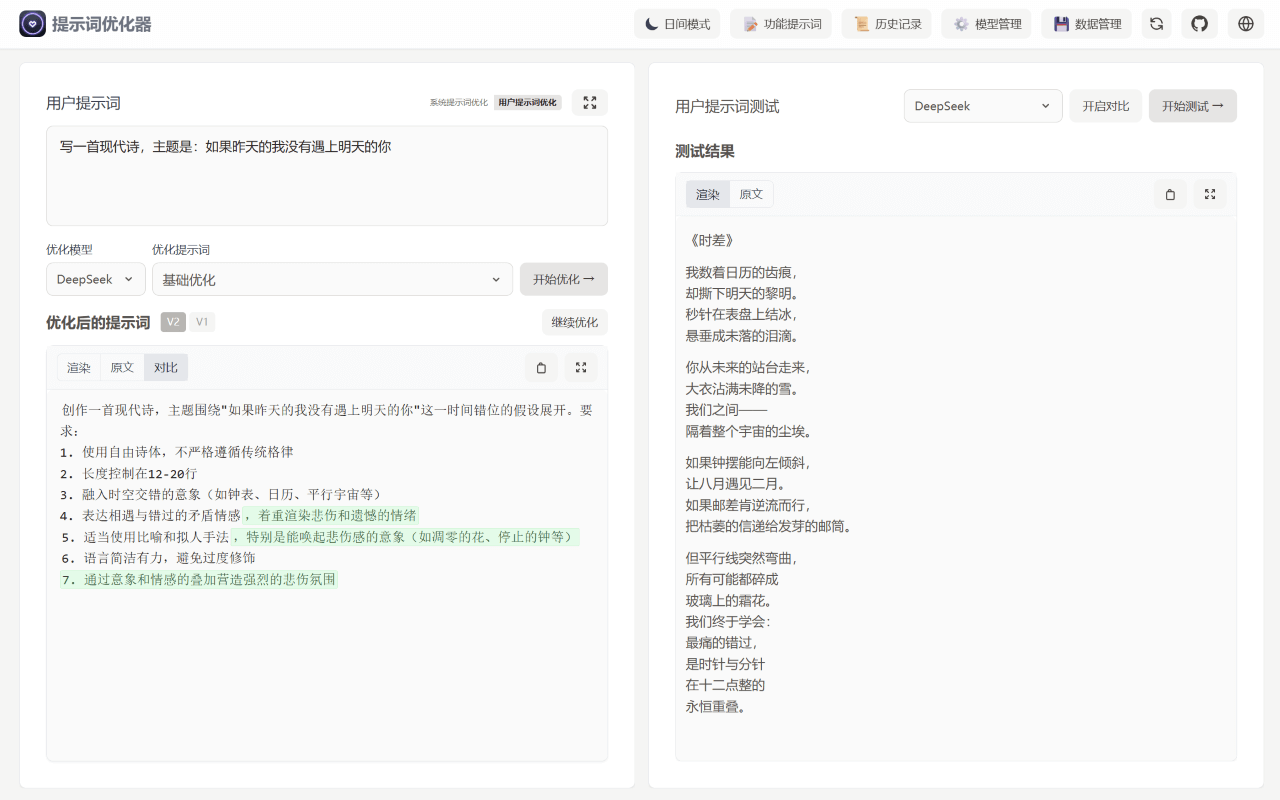
Task: Expand test result to fullscreen with arrows icon
Action: click(x=1210, y=193)
